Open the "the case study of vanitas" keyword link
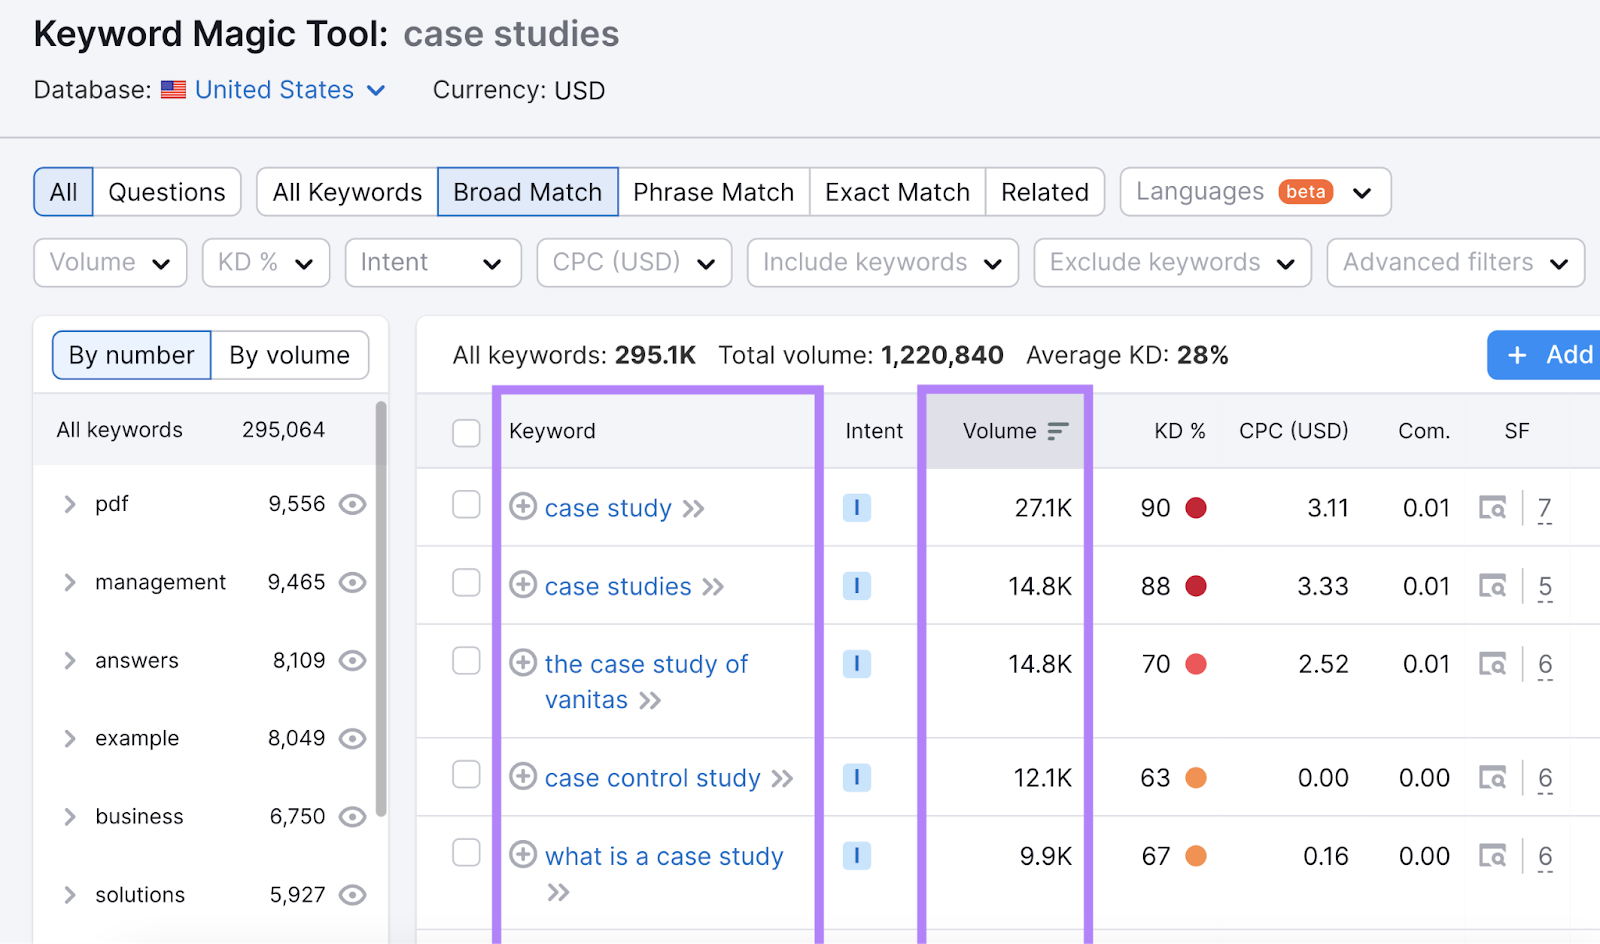Viewport: 1600px width, 944px height. pyautogui.click(x=645, y=663)
